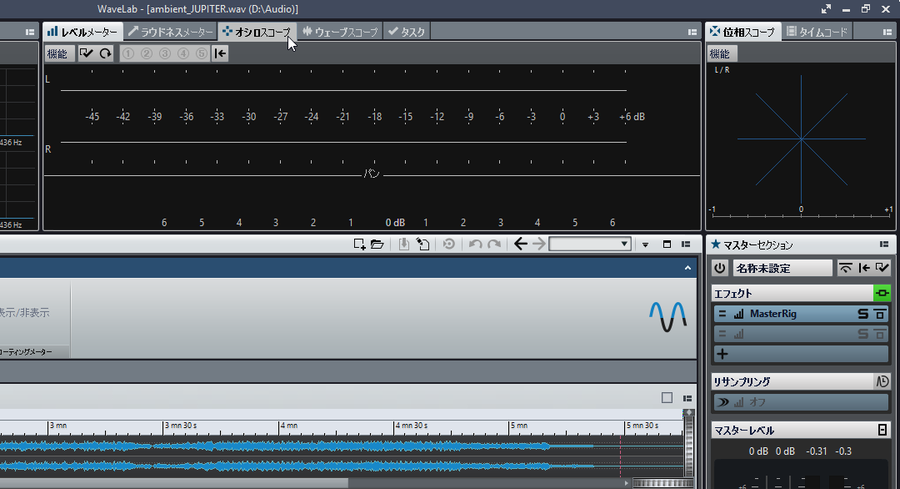Create a new file with the new document icon

click(x=359, y=244)
